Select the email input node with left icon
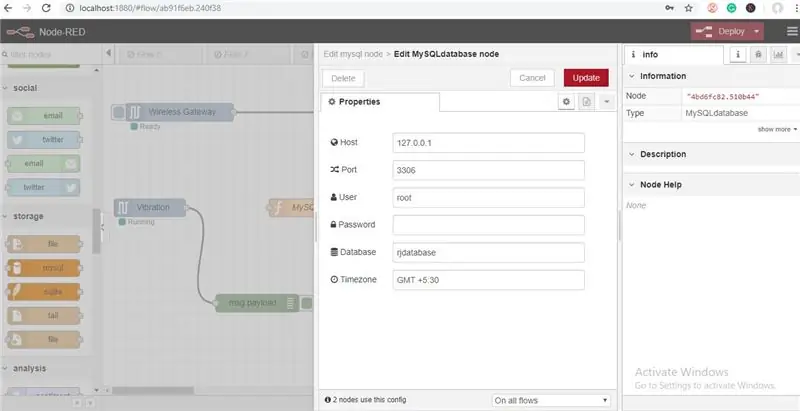Image resolution: width=800 pixels, height=411 pixels. tap(44, 116)
